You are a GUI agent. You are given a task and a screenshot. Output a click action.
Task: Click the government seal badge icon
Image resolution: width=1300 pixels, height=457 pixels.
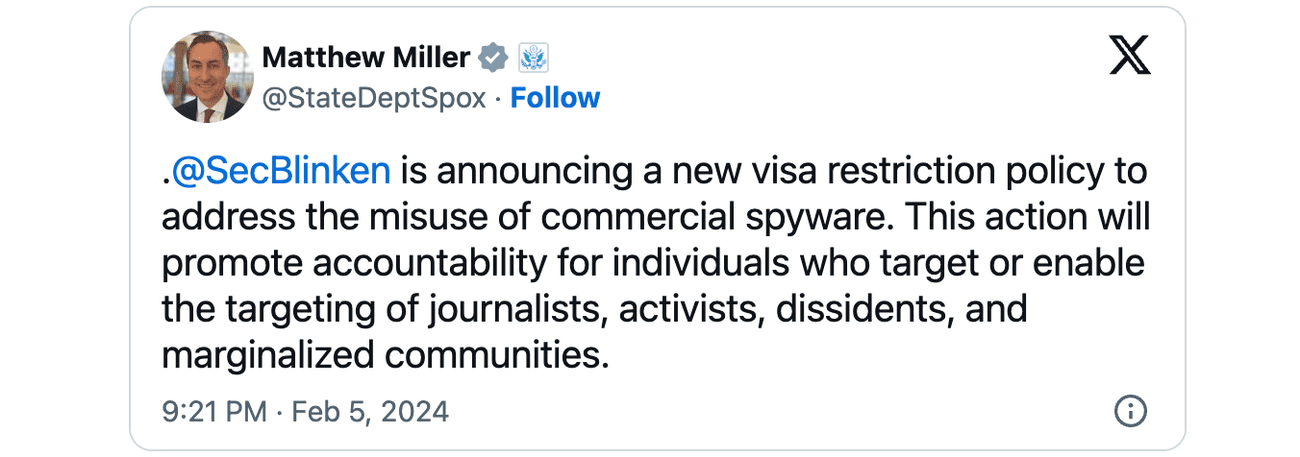[x=534, y=58]
